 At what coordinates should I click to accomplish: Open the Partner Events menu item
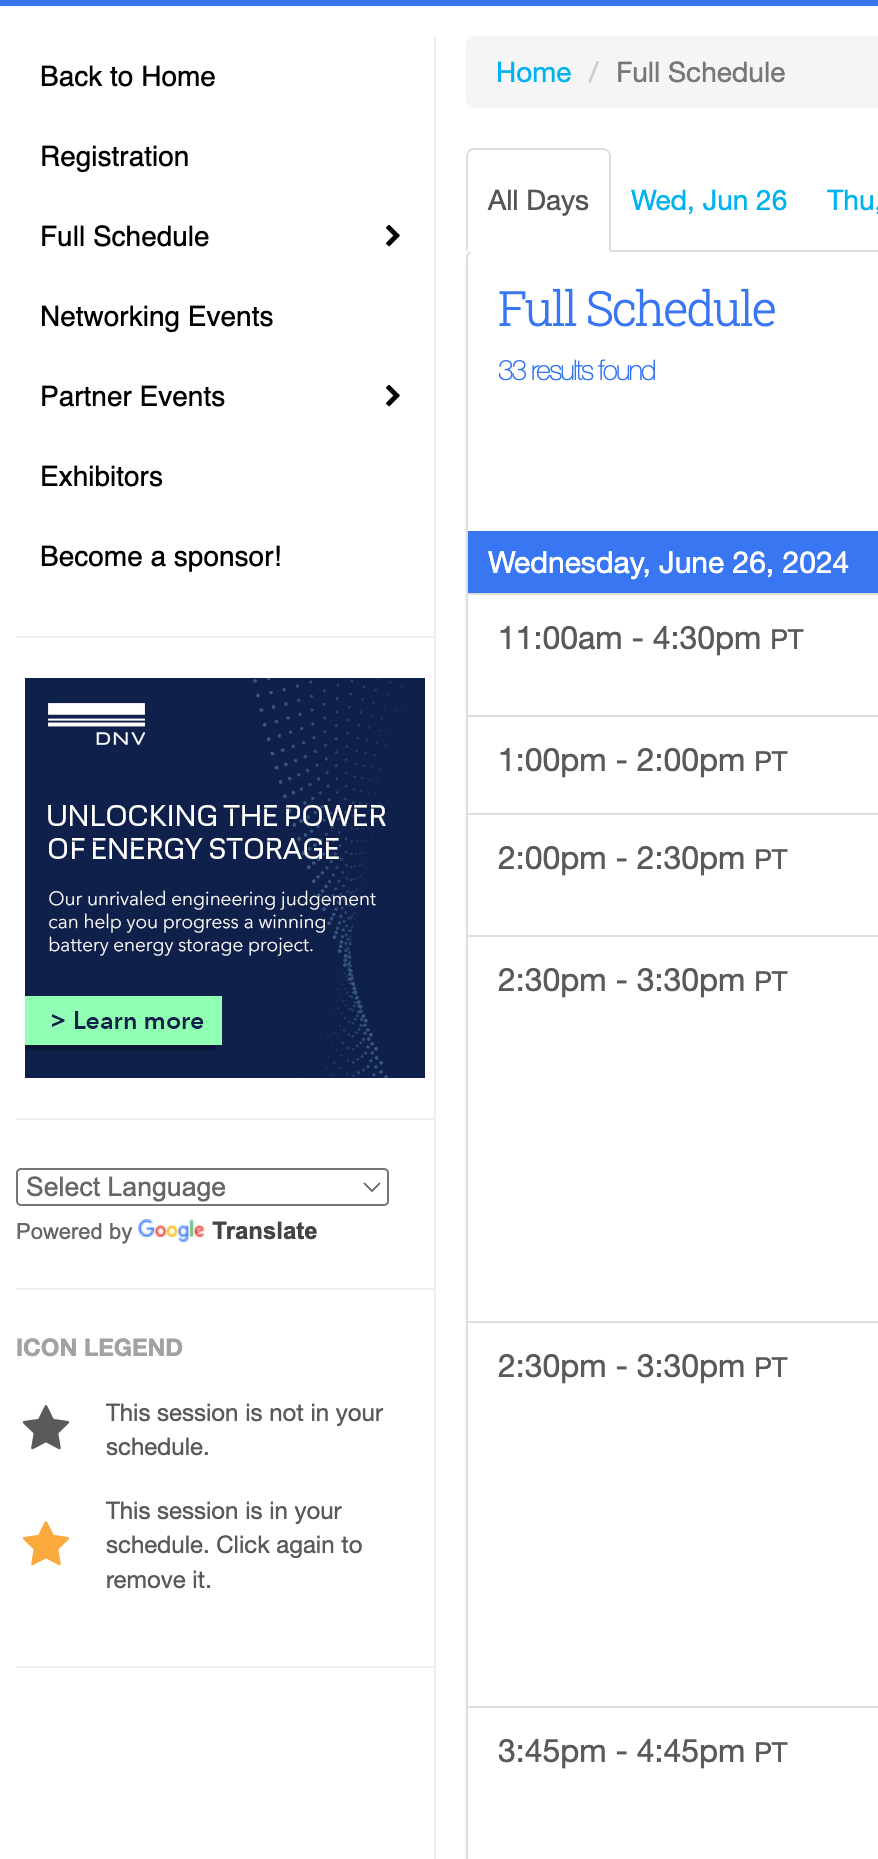click(133, 397)
